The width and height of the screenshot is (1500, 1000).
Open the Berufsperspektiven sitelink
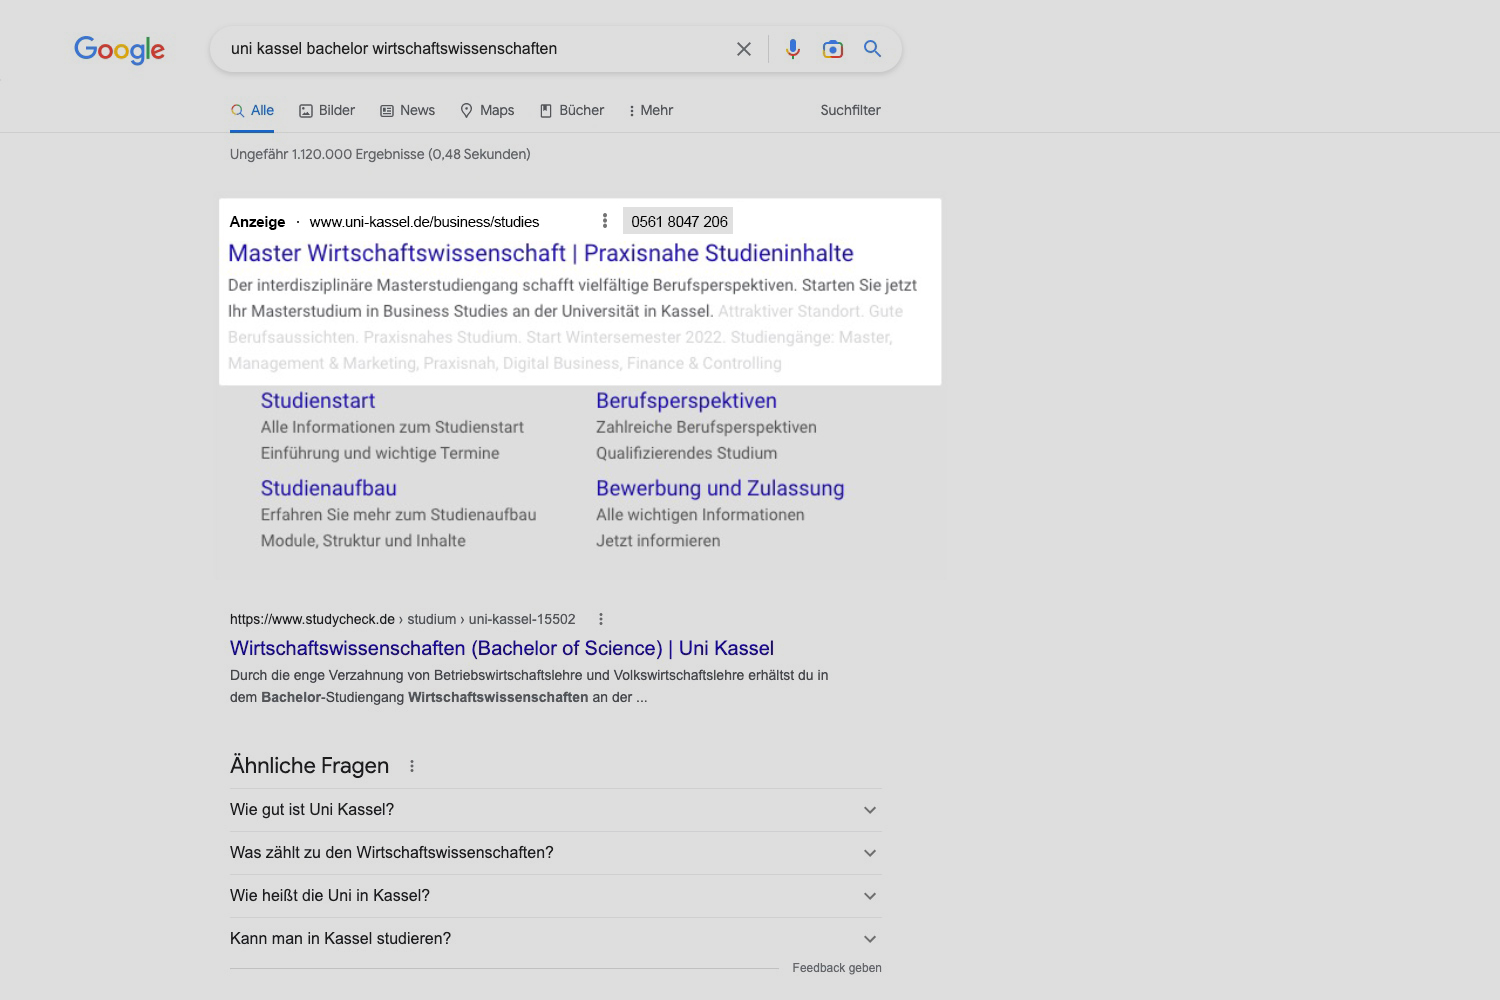coord(686,401)
